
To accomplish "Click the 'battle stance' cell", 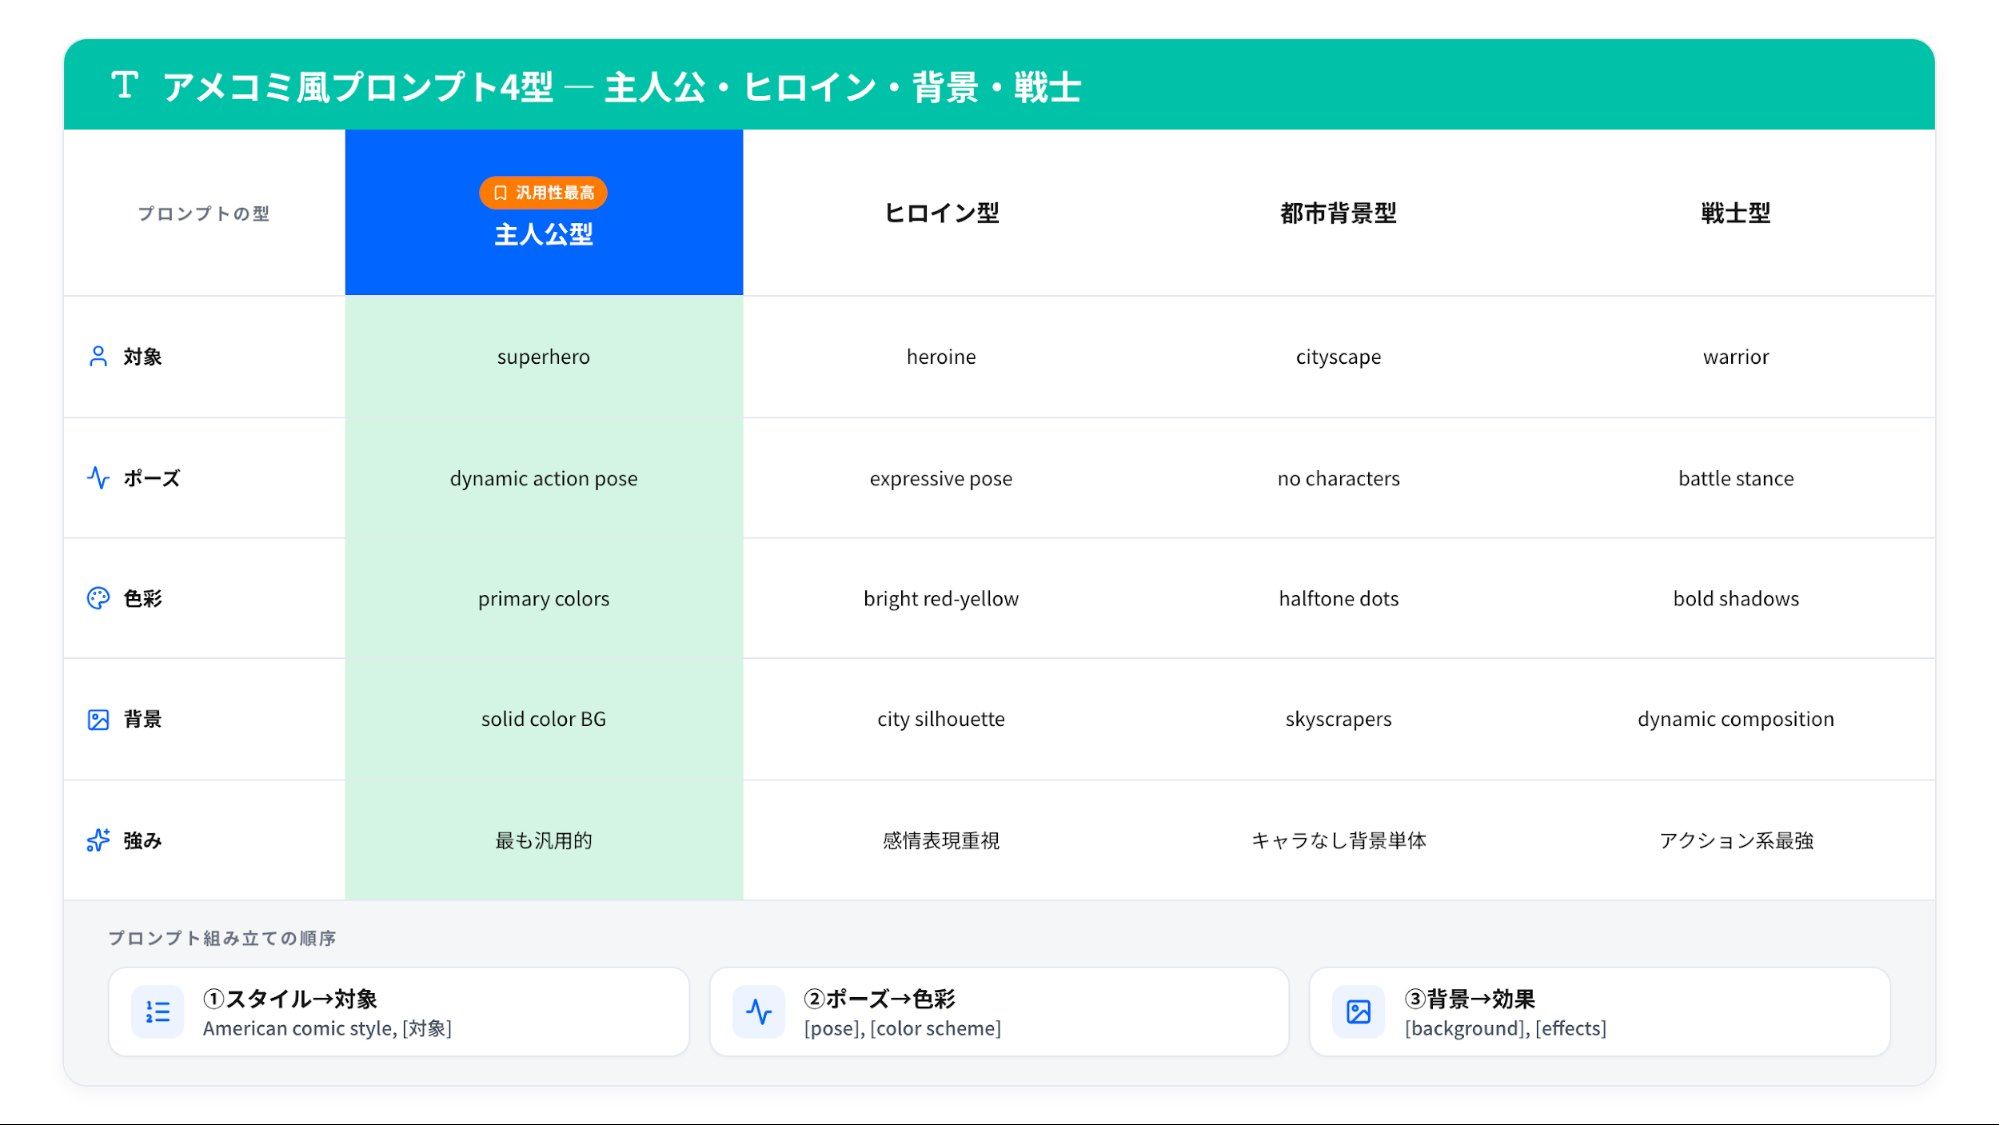I will click(x=1736, y=478).
